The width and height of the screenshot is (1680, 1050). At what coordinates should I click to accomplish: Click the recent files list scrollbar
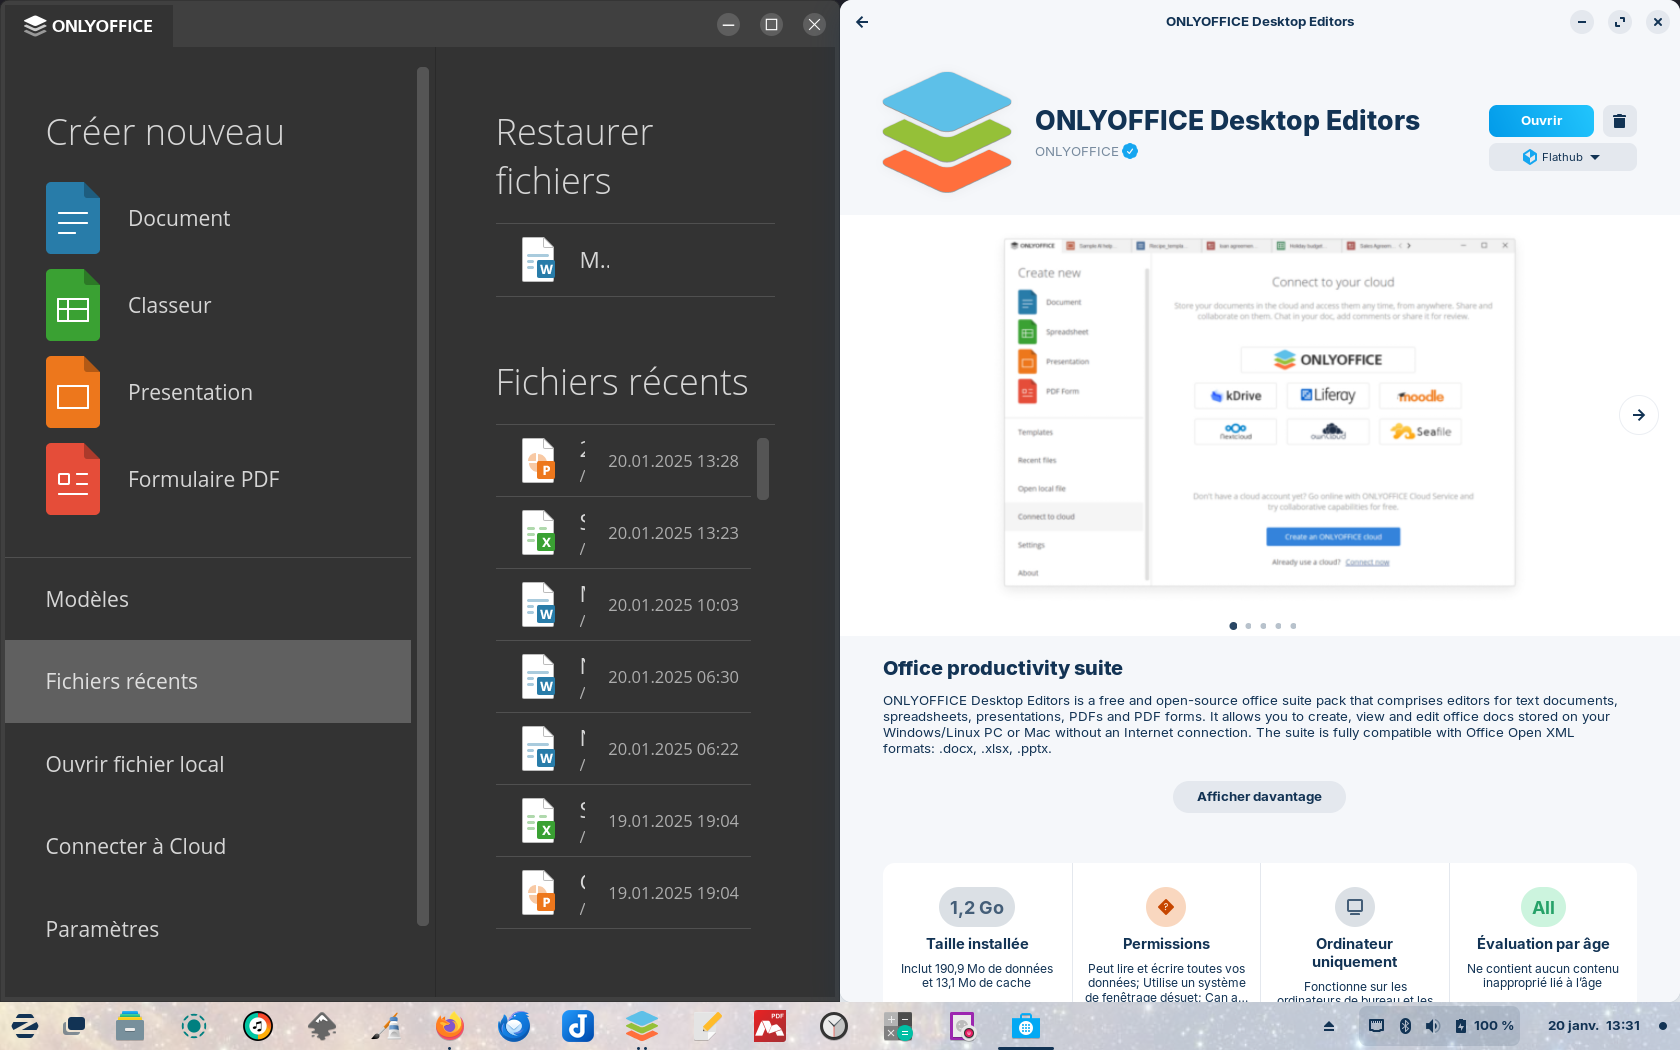(763, 468)
